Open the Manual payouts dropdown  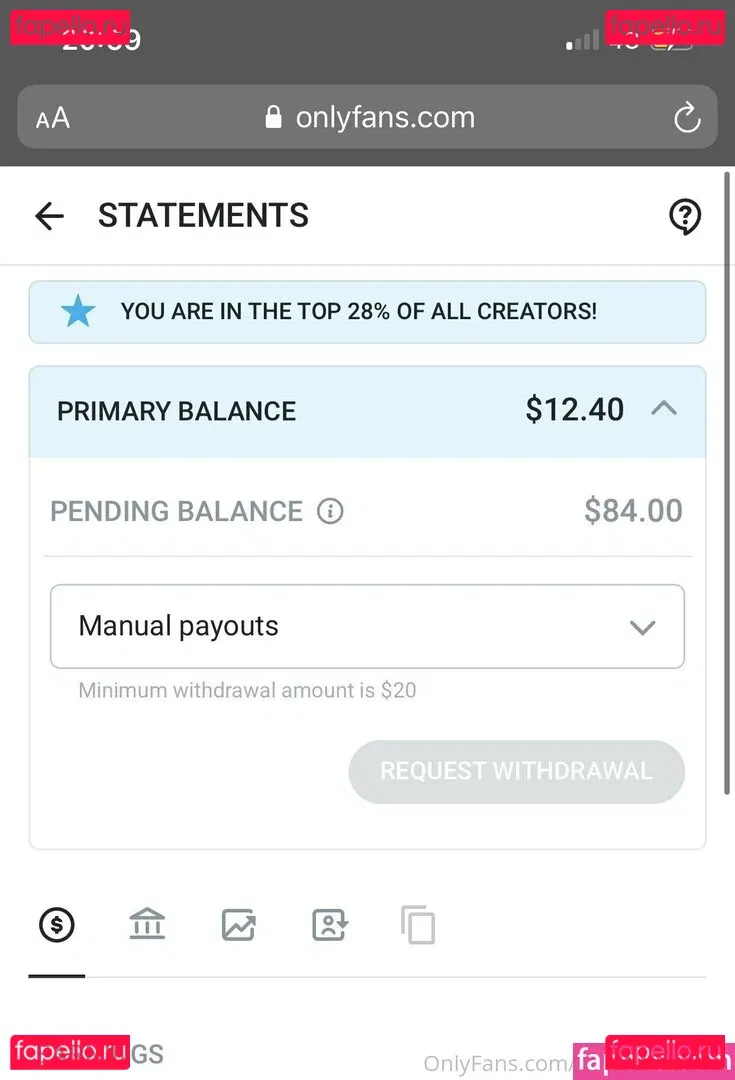(x=367, y=627)
